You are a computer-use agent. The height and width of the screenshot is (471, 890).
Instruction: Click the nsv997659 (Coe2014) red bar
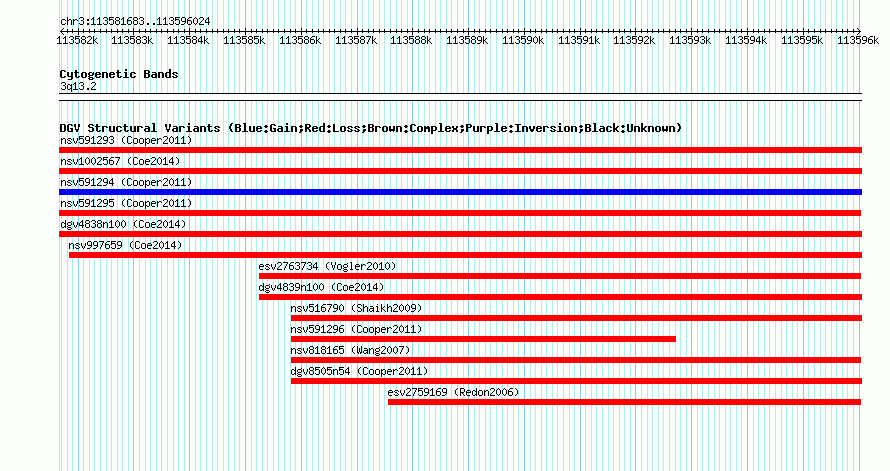click(x=465, y=255)
